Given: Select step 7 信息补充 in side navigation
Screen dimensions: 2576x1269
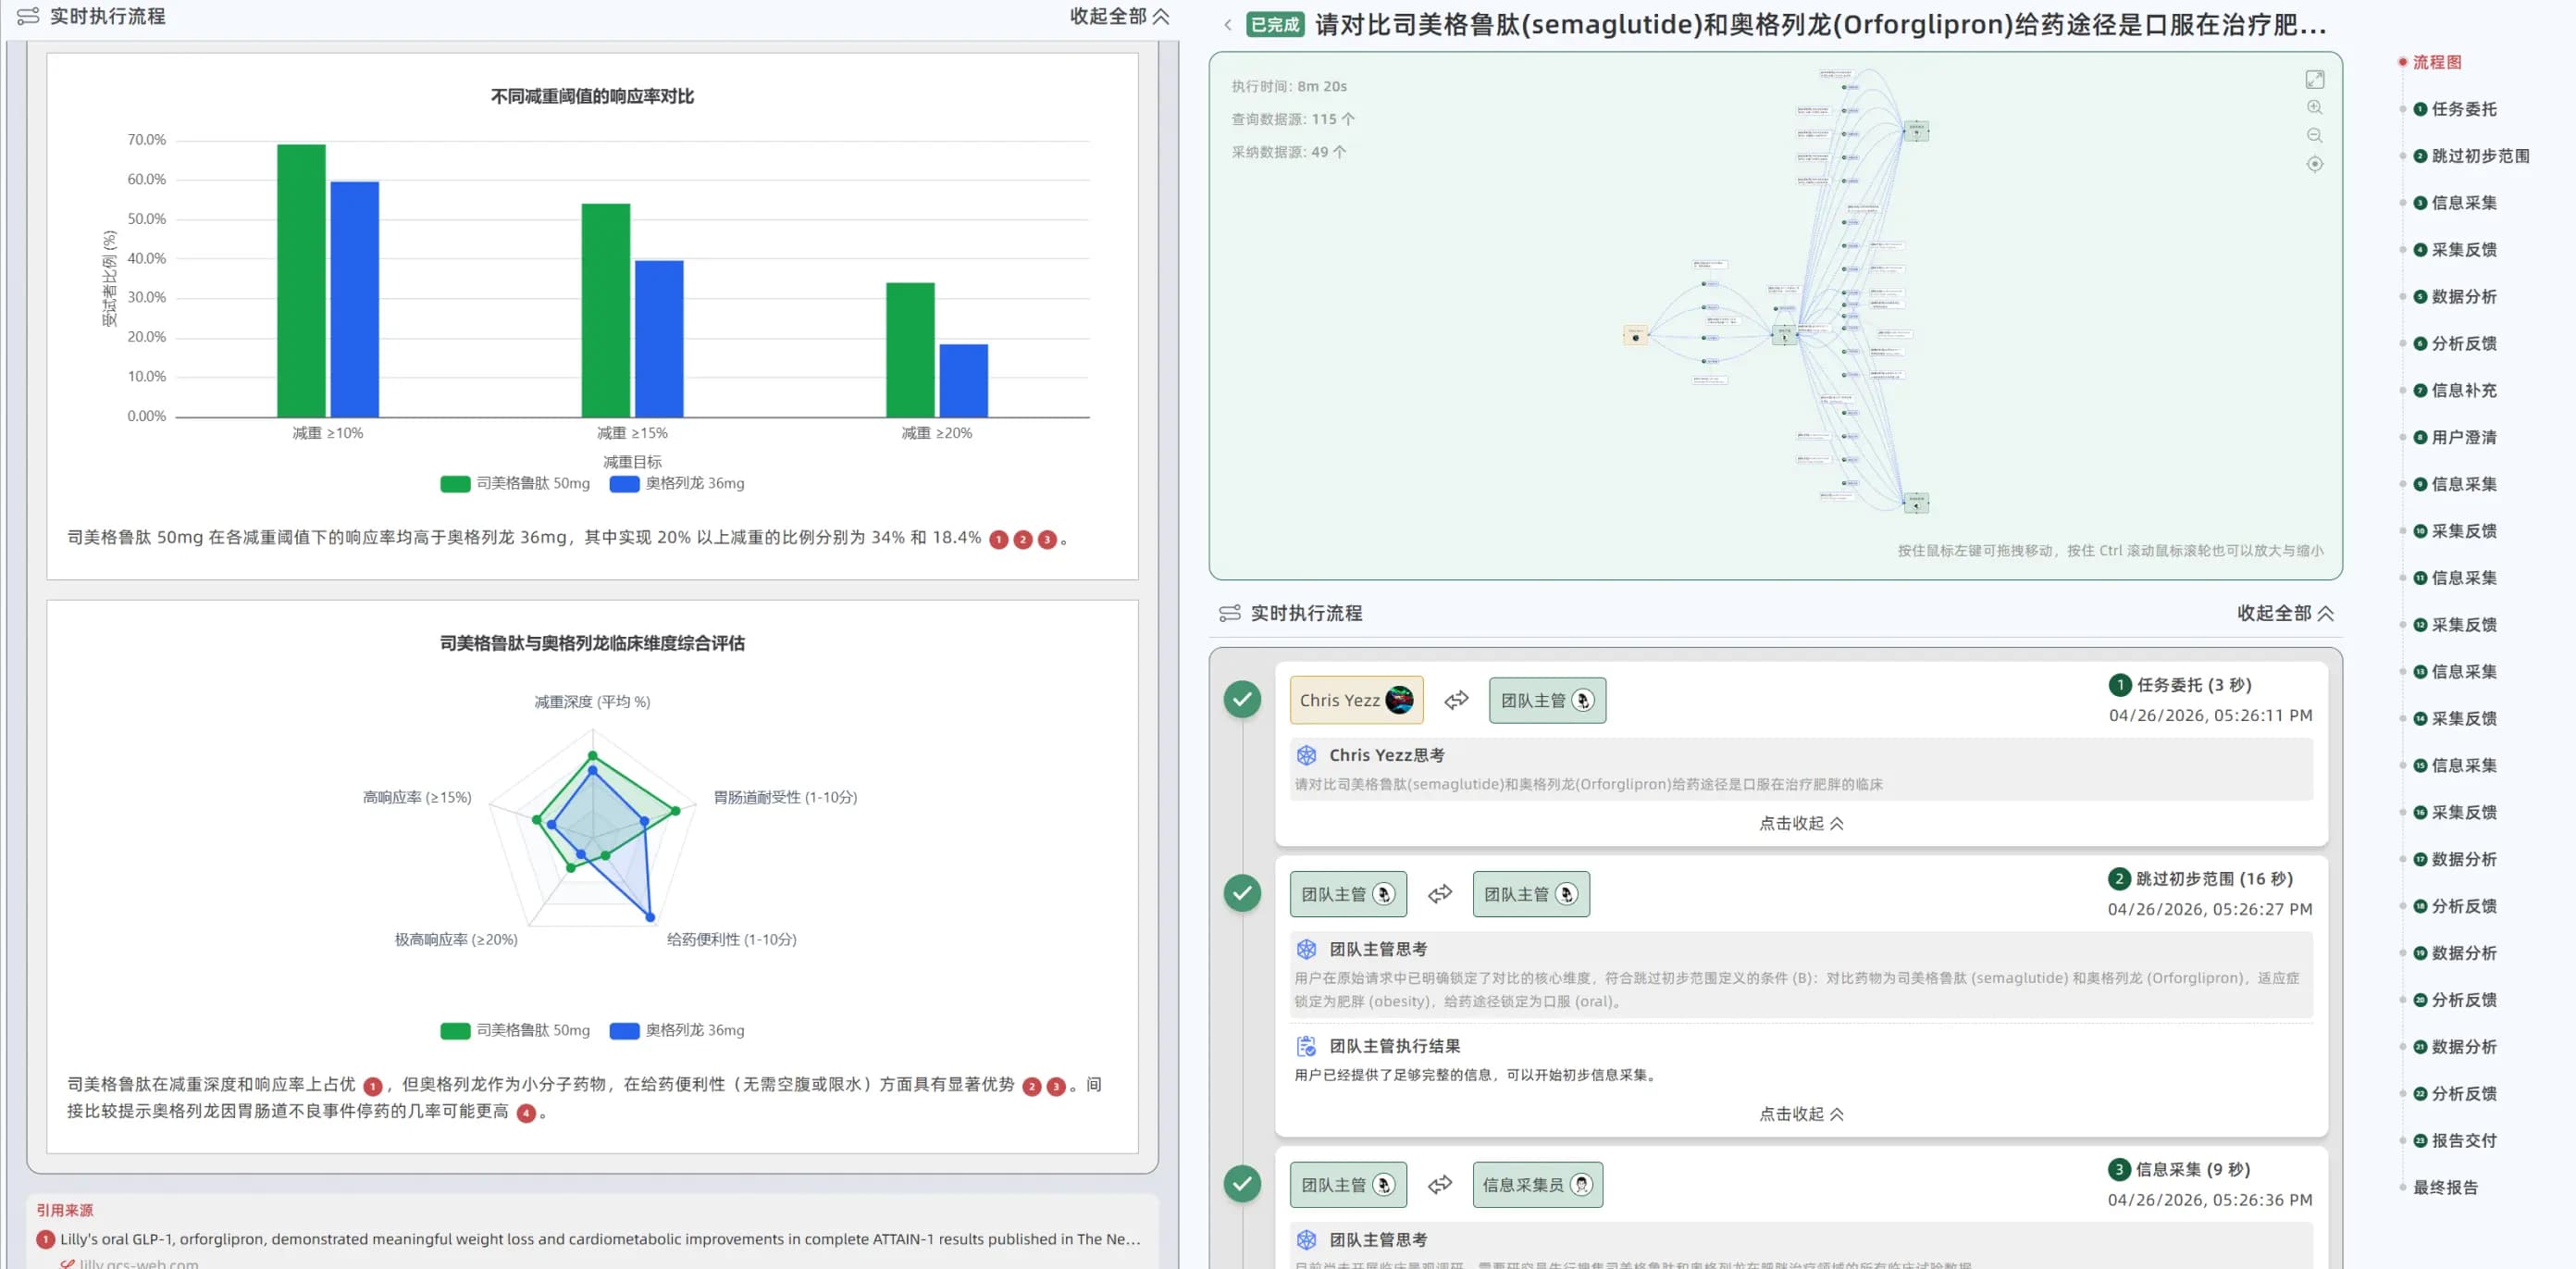Looking at the screenshot, I should pos(2455,390).
